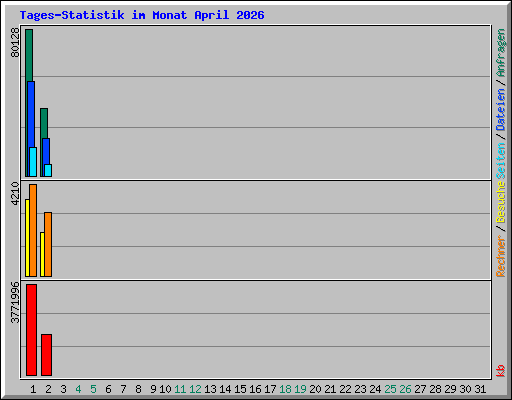Click the 'Anfragen' legend label

point(500,53)
